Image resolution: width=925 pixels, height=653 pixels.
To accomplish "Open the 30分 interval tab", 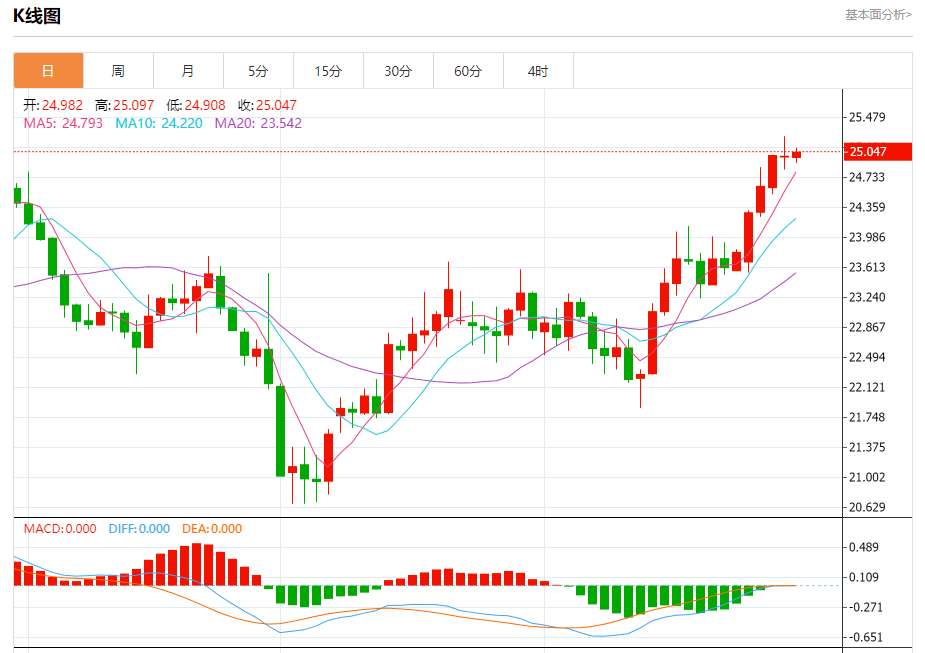I will [x=398, y=71].
